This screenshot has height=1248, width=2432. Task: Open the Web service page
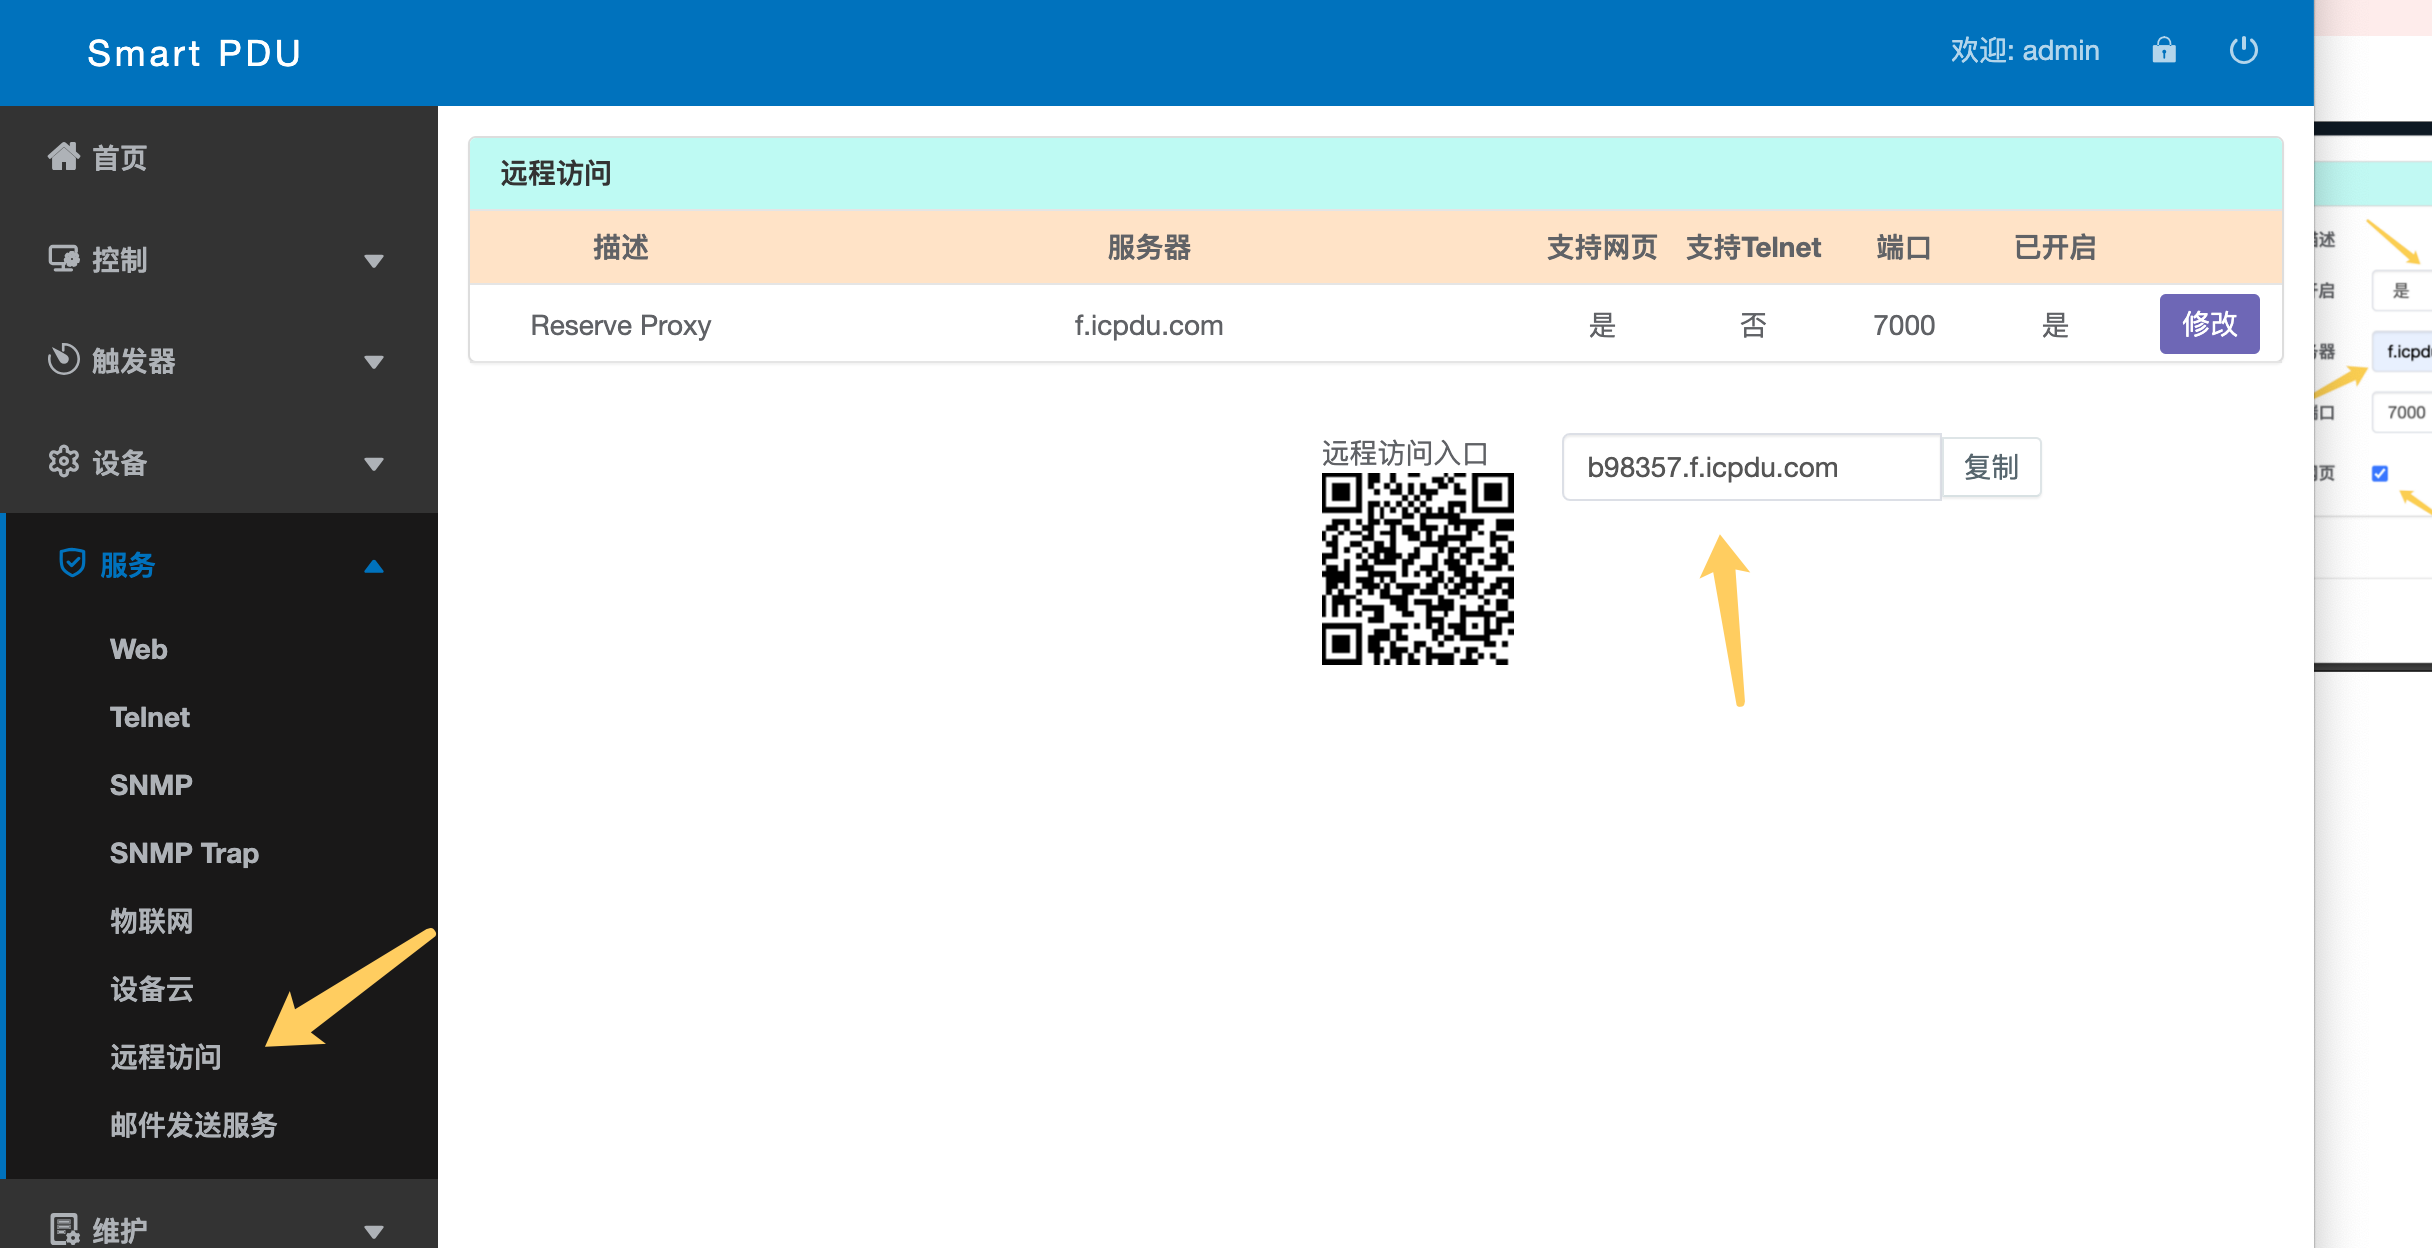tap(138, 649)
